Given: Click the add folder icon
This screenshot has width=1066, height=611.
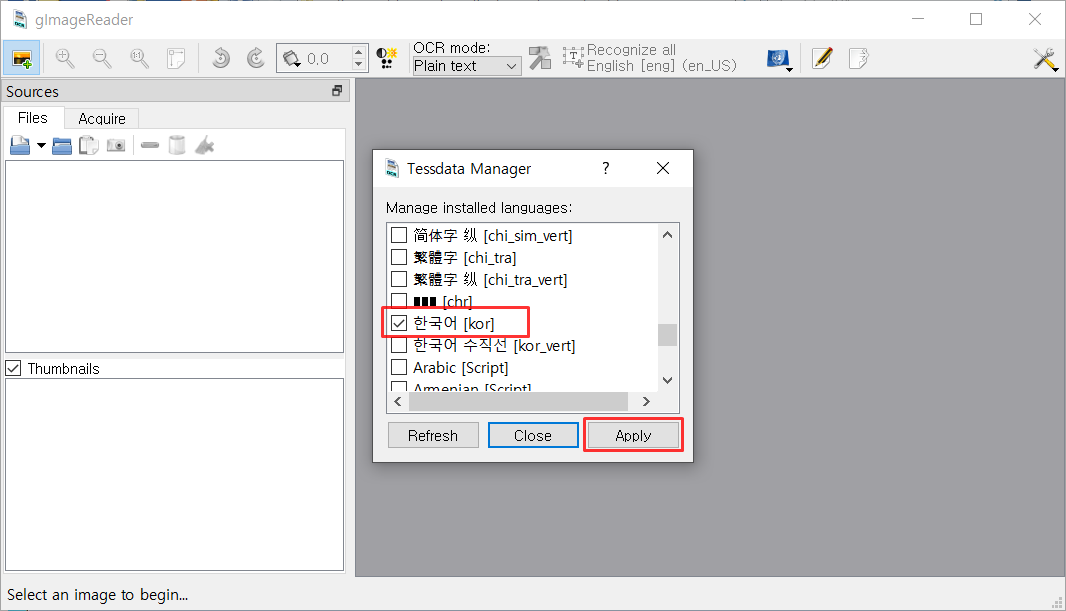Looking at the screenshot, I should (62, 145).
